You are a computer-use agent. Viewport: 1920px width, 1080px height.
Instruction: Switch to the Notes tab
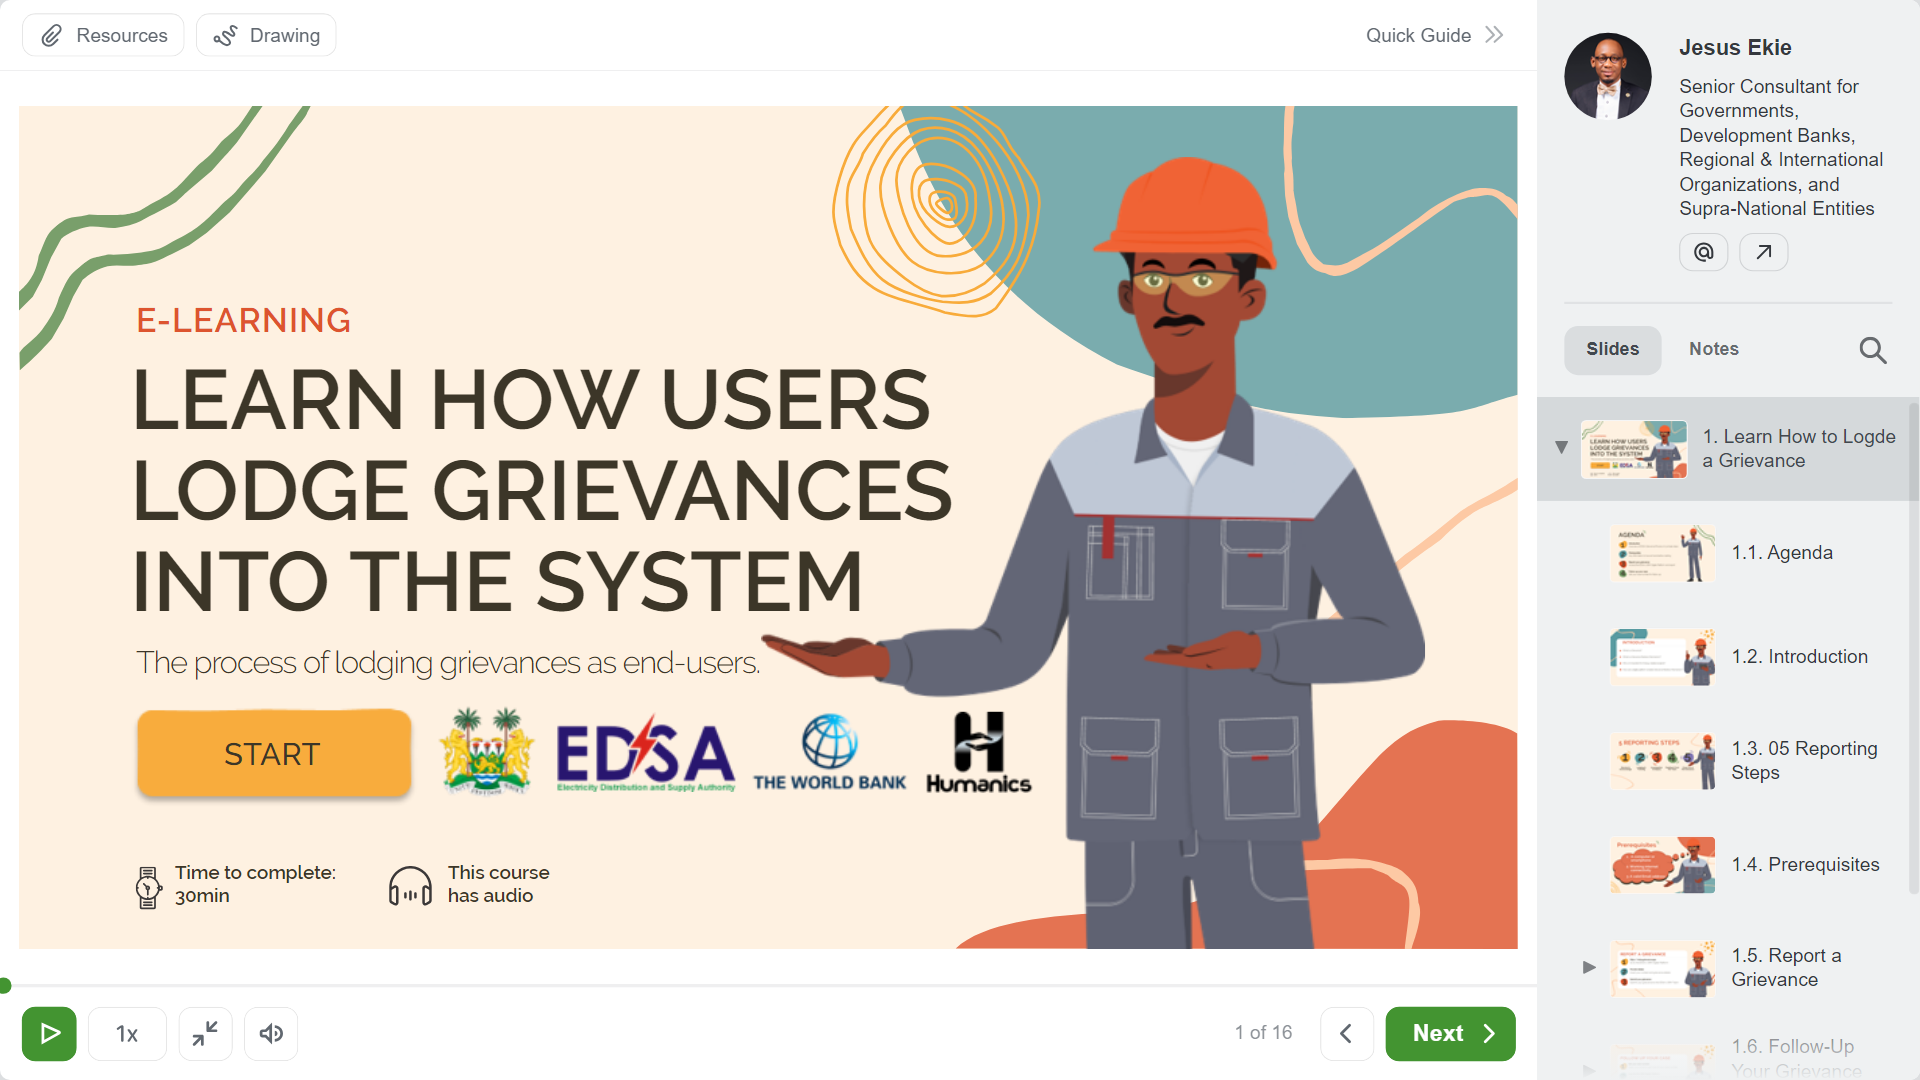click(x=1714, y=349)
